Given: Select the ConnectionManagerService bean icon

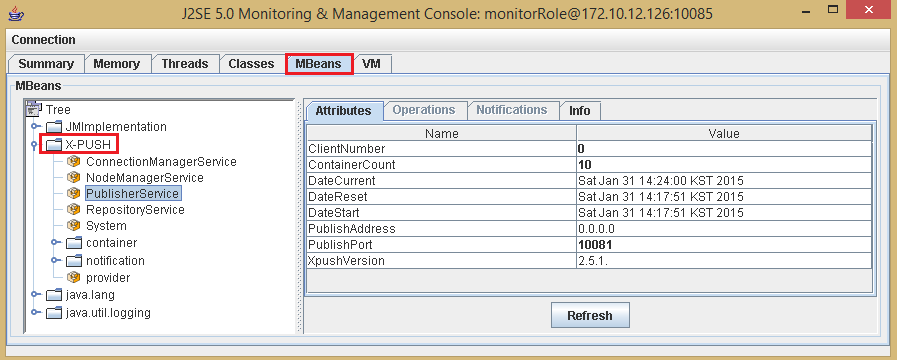Looking at the screenshot, I should pyautogui.click(x=73, y=161).
